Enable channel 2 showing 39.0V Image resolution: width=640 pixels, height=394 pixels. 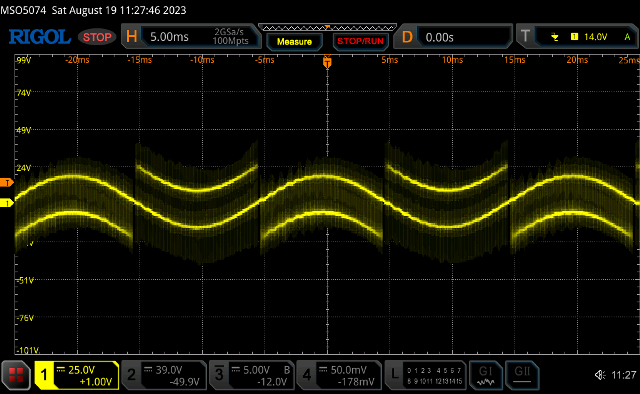164,375
